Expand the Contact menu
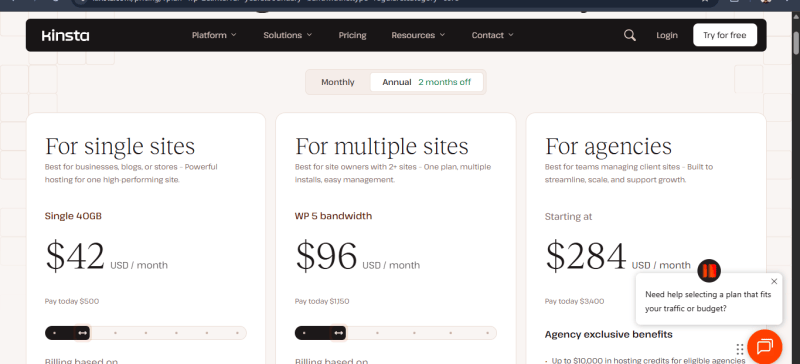Screen dimensions: 800x364 pyautogui.click(x=492, y=35)
